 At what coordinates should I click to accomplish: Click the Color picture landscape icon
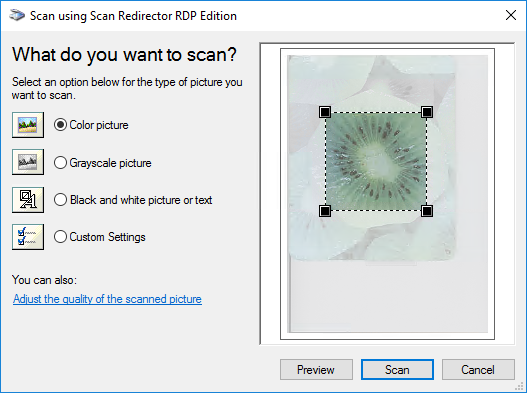coord(28,125)
